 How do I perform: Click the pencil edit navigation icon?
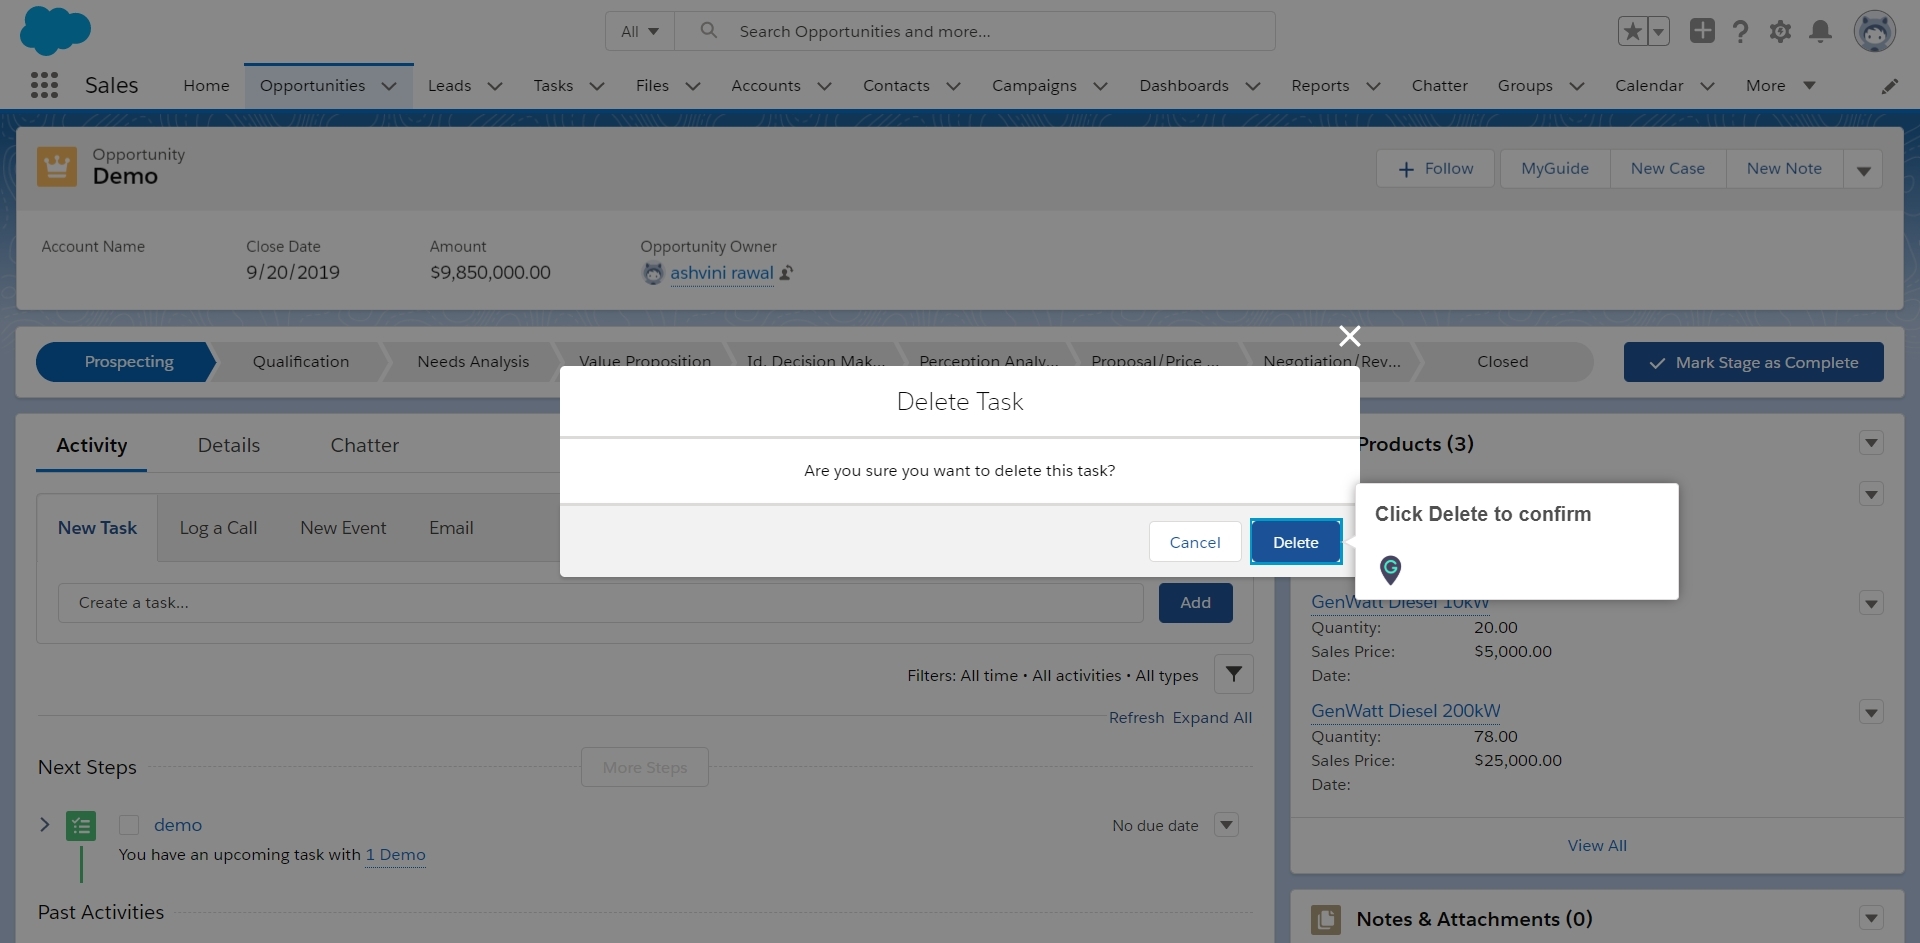pos(1889,86)
